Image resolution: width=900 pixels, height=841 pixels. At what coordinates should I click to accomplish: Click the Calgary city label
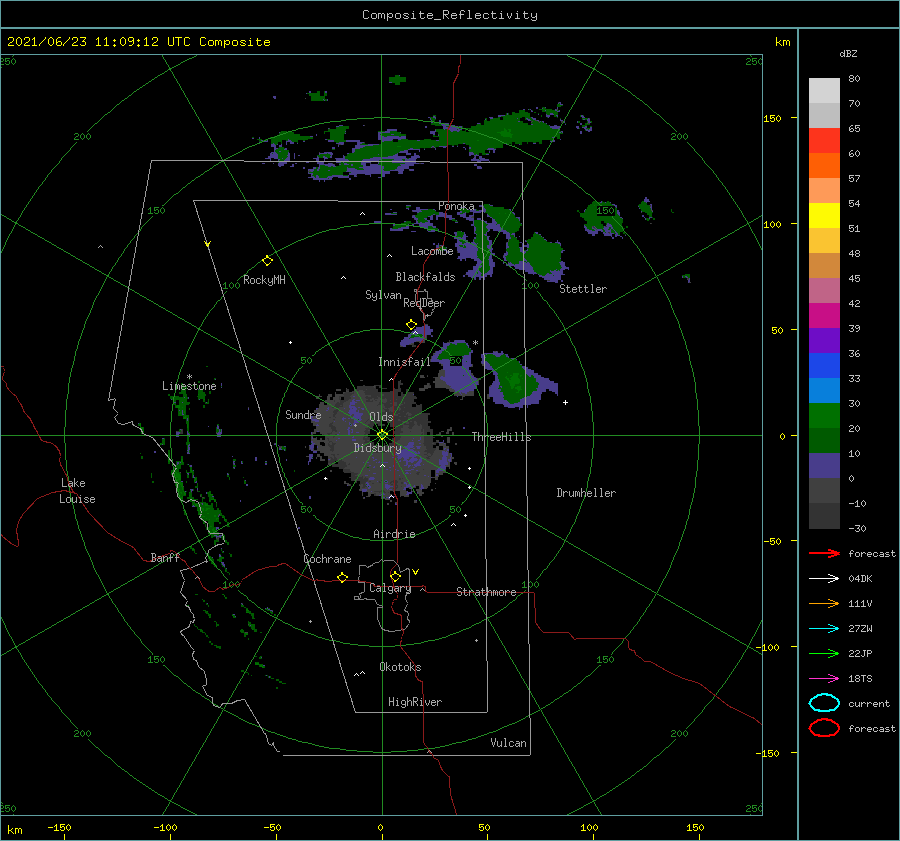point(390,588)
